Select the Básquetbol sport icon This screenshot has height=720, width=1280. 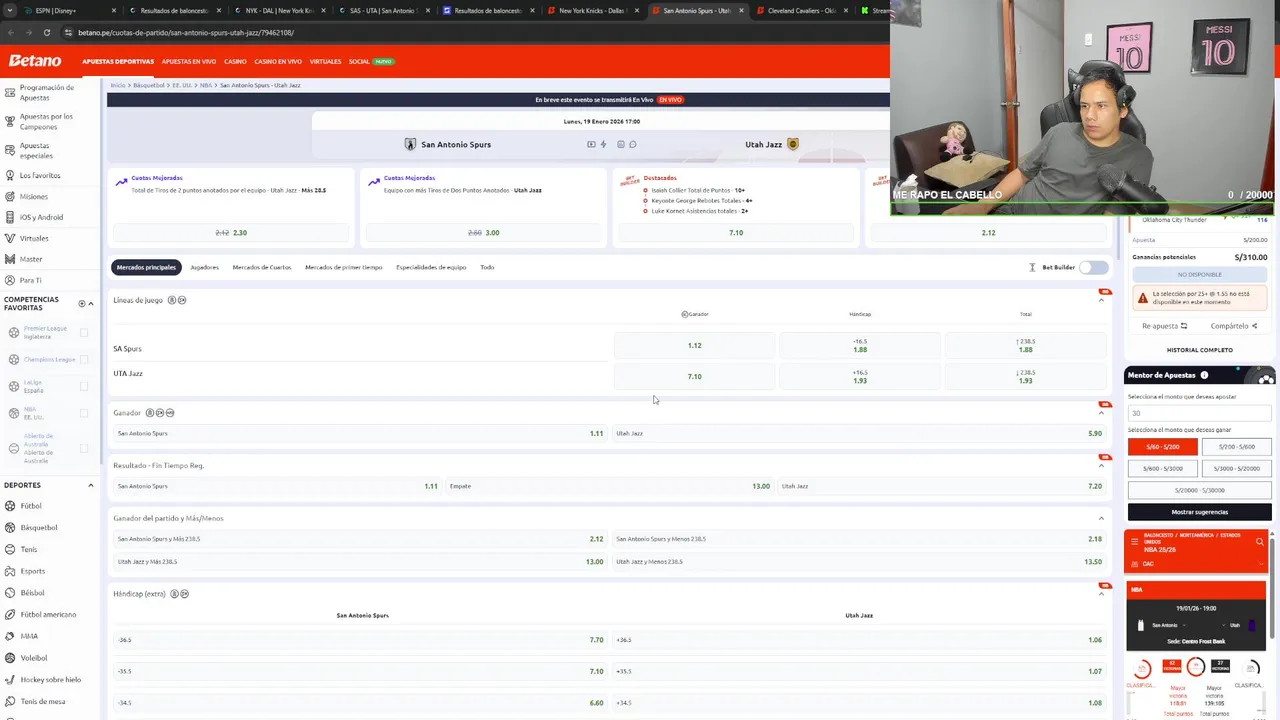point(9,527)
